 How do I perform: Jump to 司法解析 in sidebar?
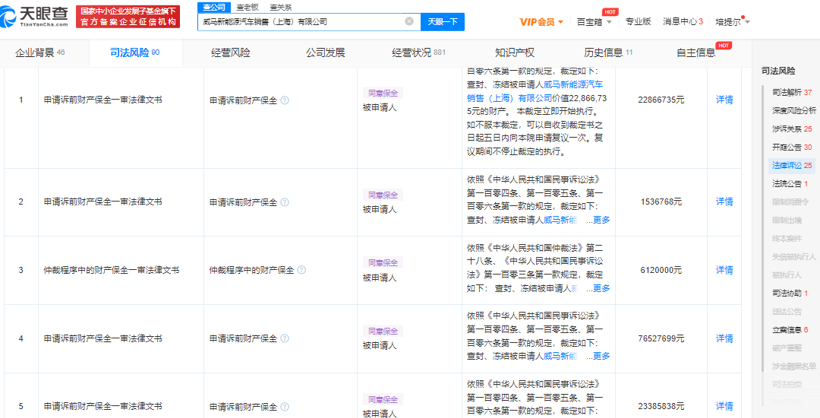tap(792, 93)
